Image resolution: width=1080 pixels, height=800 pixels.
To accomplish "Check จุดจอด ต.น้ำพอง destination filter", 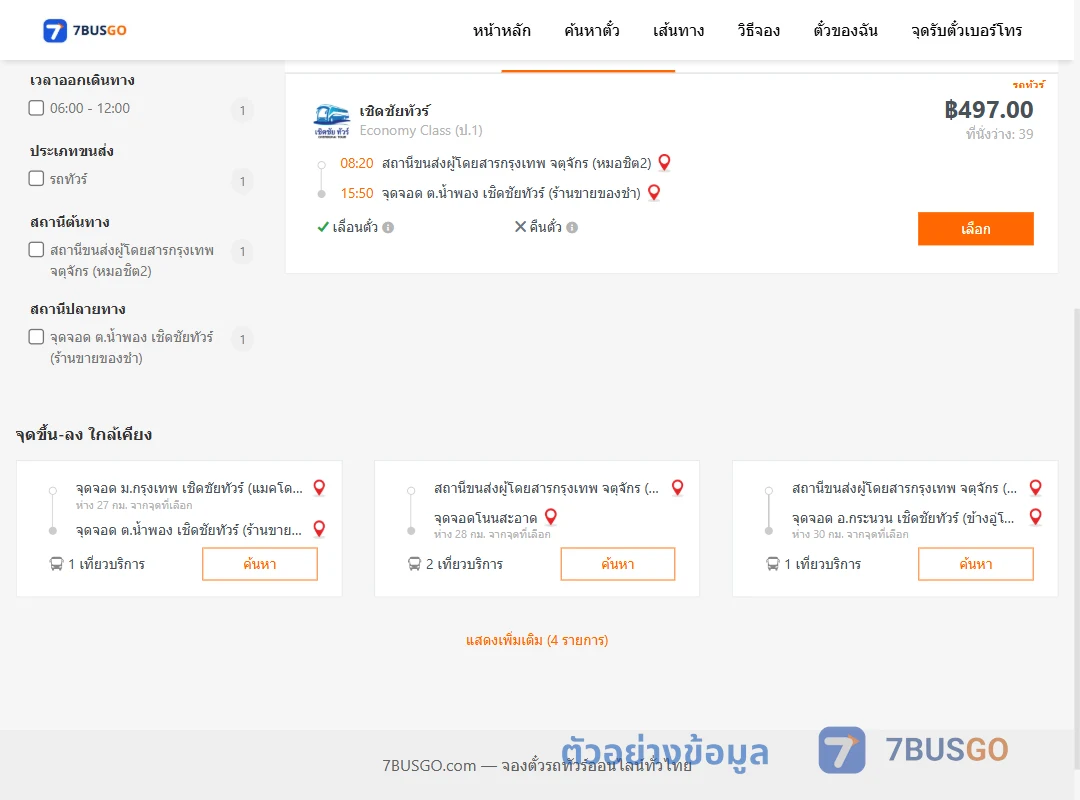I will coord(37,337).
